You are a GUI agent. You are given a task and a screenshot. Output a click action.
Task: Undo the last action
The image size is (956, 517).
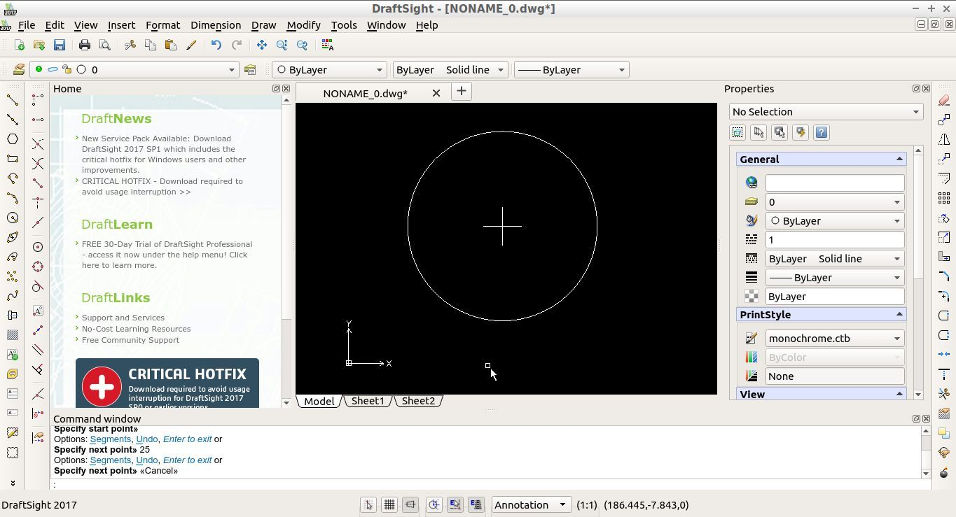pyautogui.click(x=216, y=45)
